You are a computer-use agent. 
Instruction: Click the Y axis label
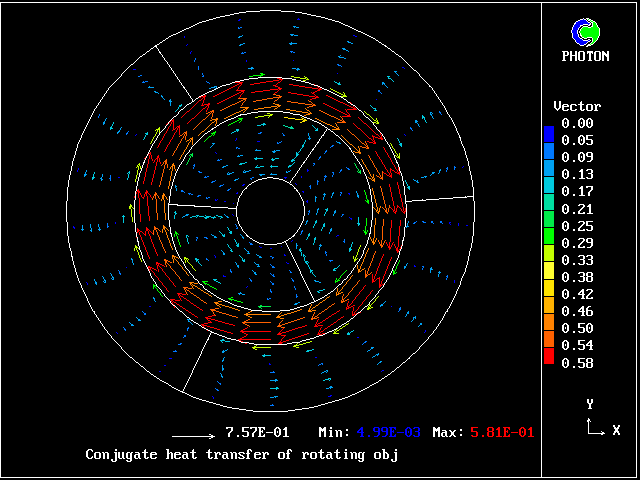pos(590,404)
